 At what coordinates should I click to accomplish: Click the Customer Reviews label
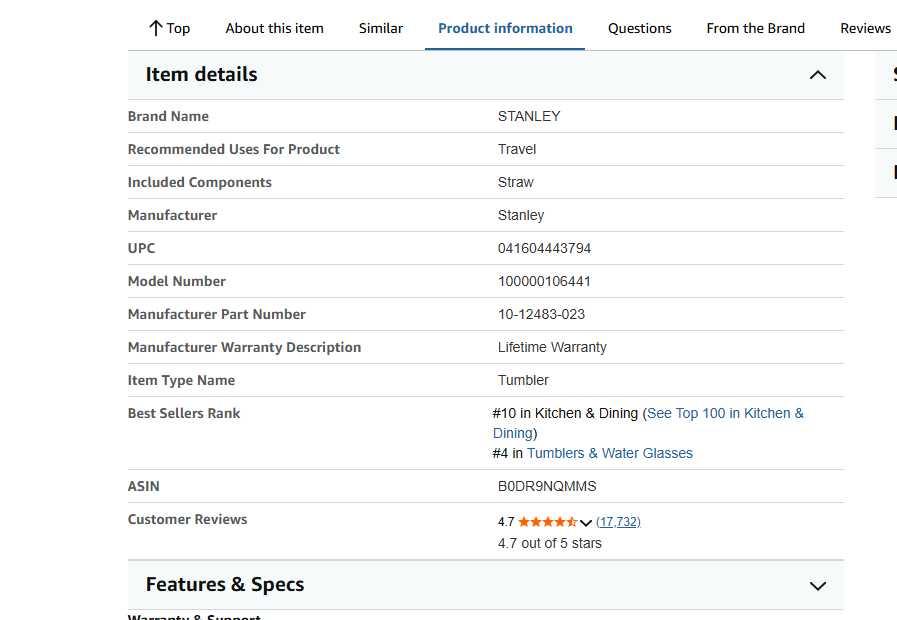coord(187,519)
